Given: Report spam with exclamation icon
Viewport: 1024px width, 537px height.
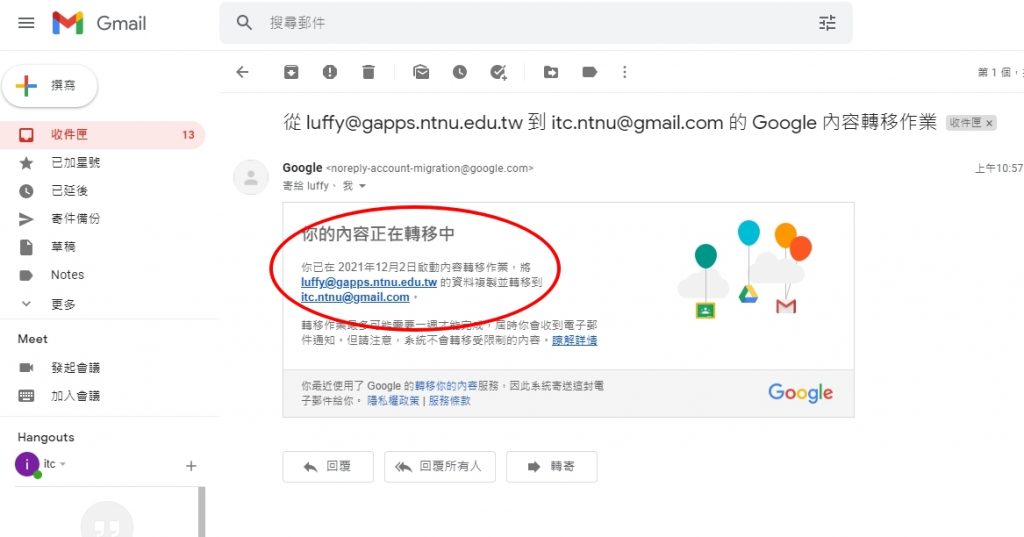Looking at the screenshot, I should (330, 72).
